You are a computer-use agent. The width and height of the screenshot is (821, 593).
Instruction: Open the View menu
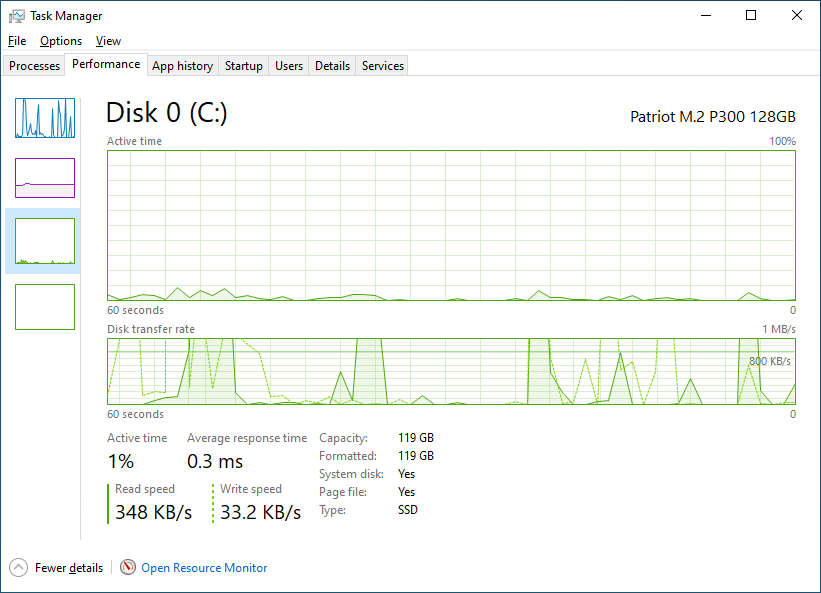(108, 41)
